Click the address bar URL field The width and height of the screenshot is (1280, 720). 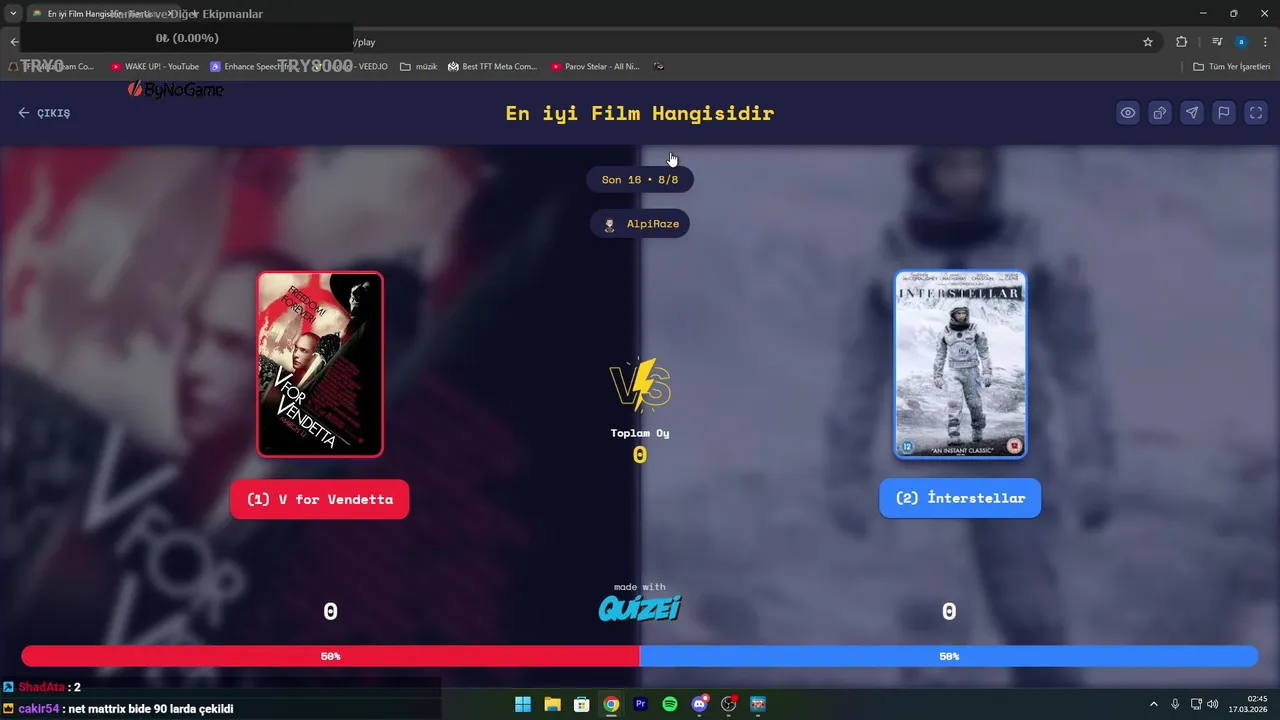click(x=740, y=42)
